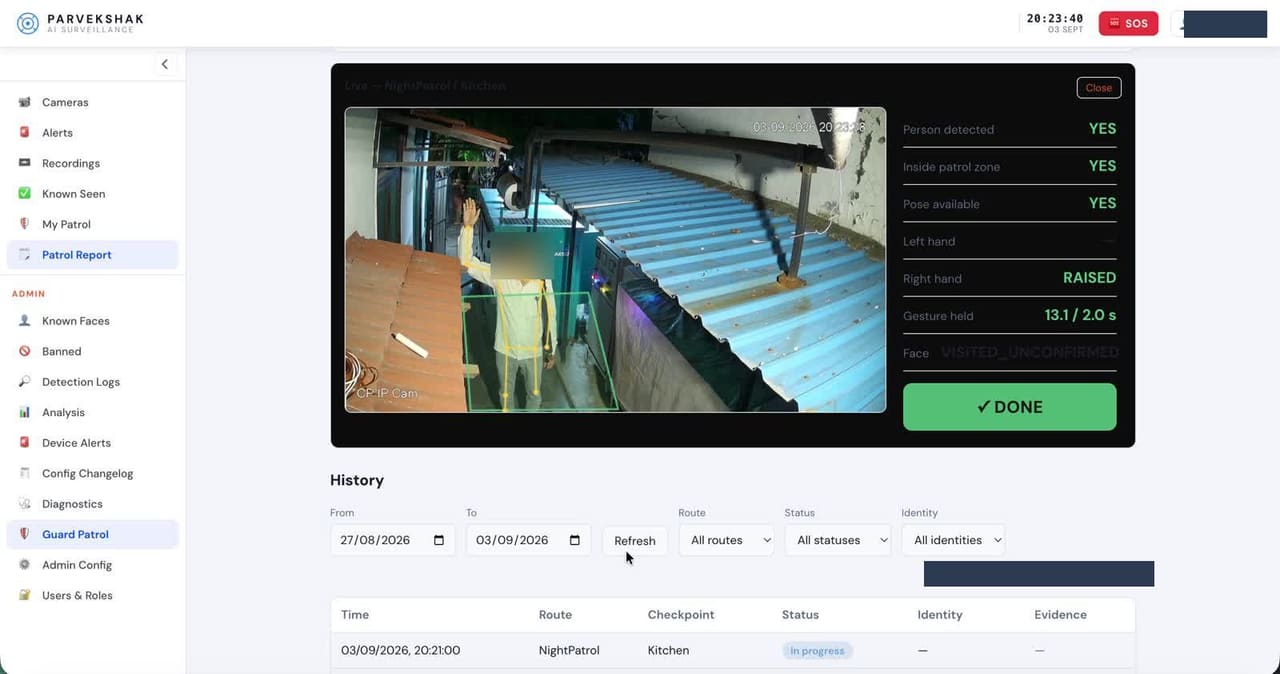Click the Diagnostics icon
Screen dimensions: 1280x674
[x=24, y=504]
